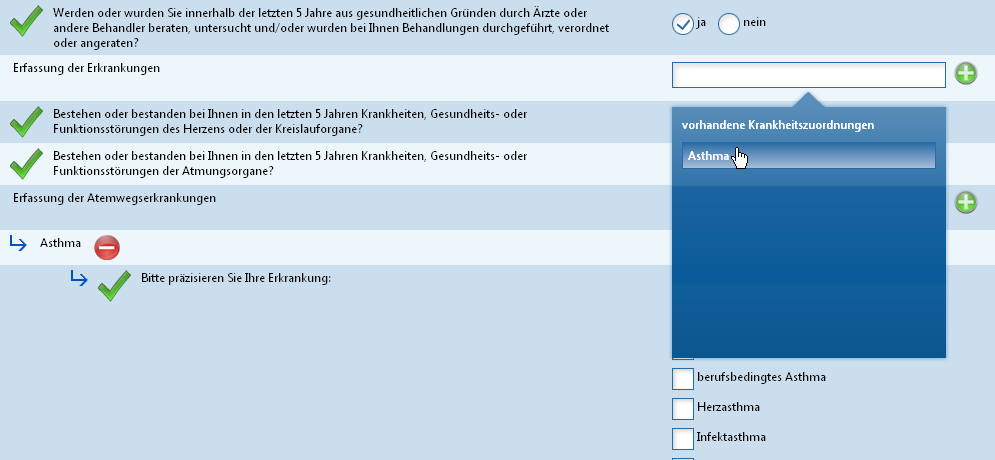995x460 pixels.
Task: Click green checkmark beside Ärzte consultation question
Action: 27,21
